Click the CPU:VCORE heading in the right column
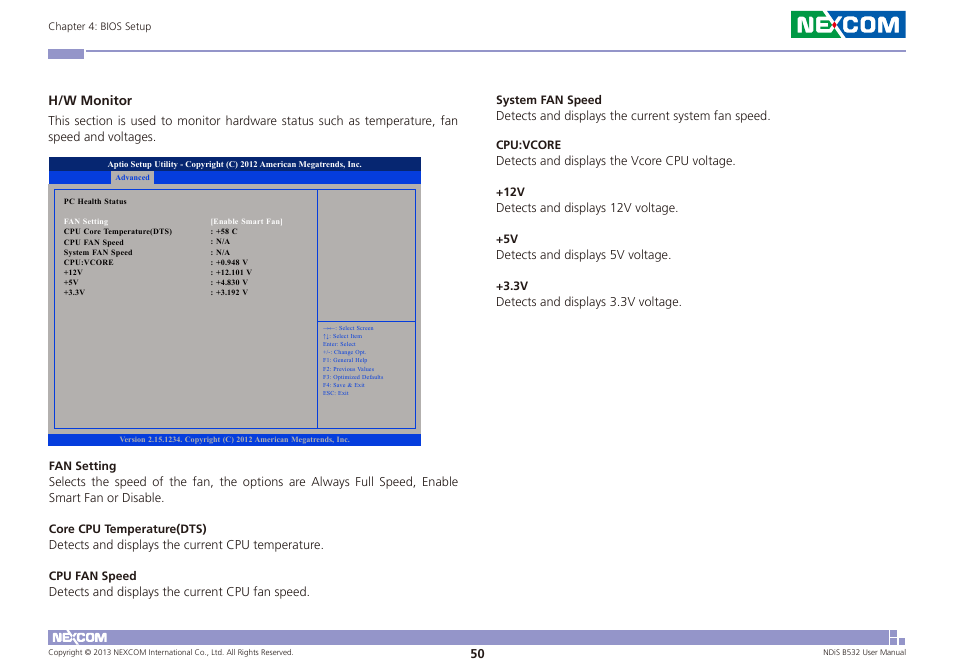 point(528,145)
